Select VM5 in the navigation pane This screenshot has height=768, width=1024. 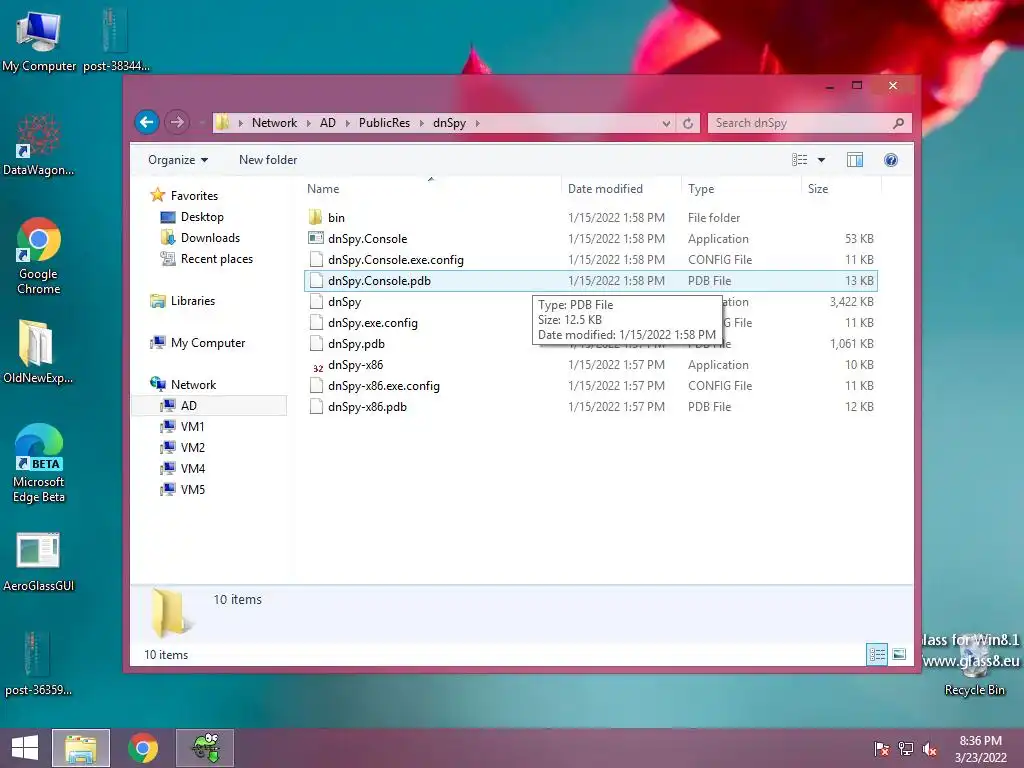(193, 489)
